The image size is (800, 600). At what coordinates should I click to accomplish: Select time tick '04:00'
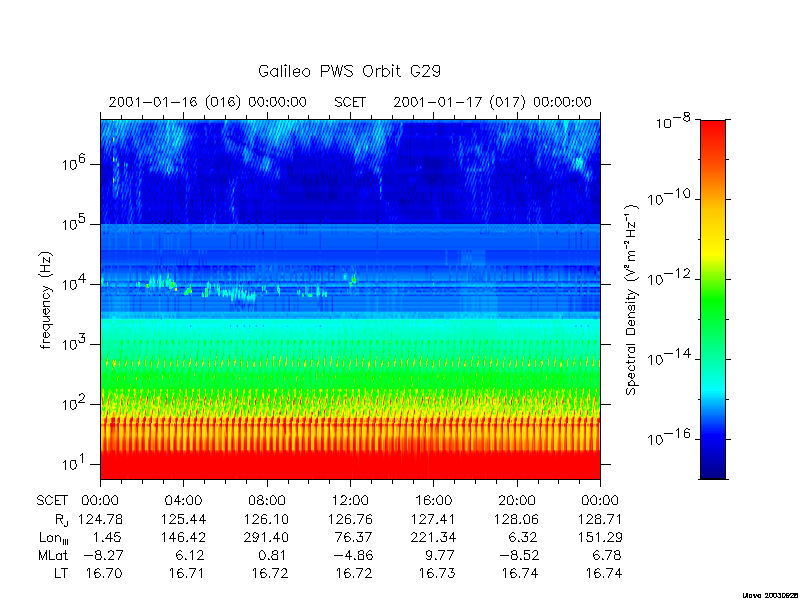184,501
